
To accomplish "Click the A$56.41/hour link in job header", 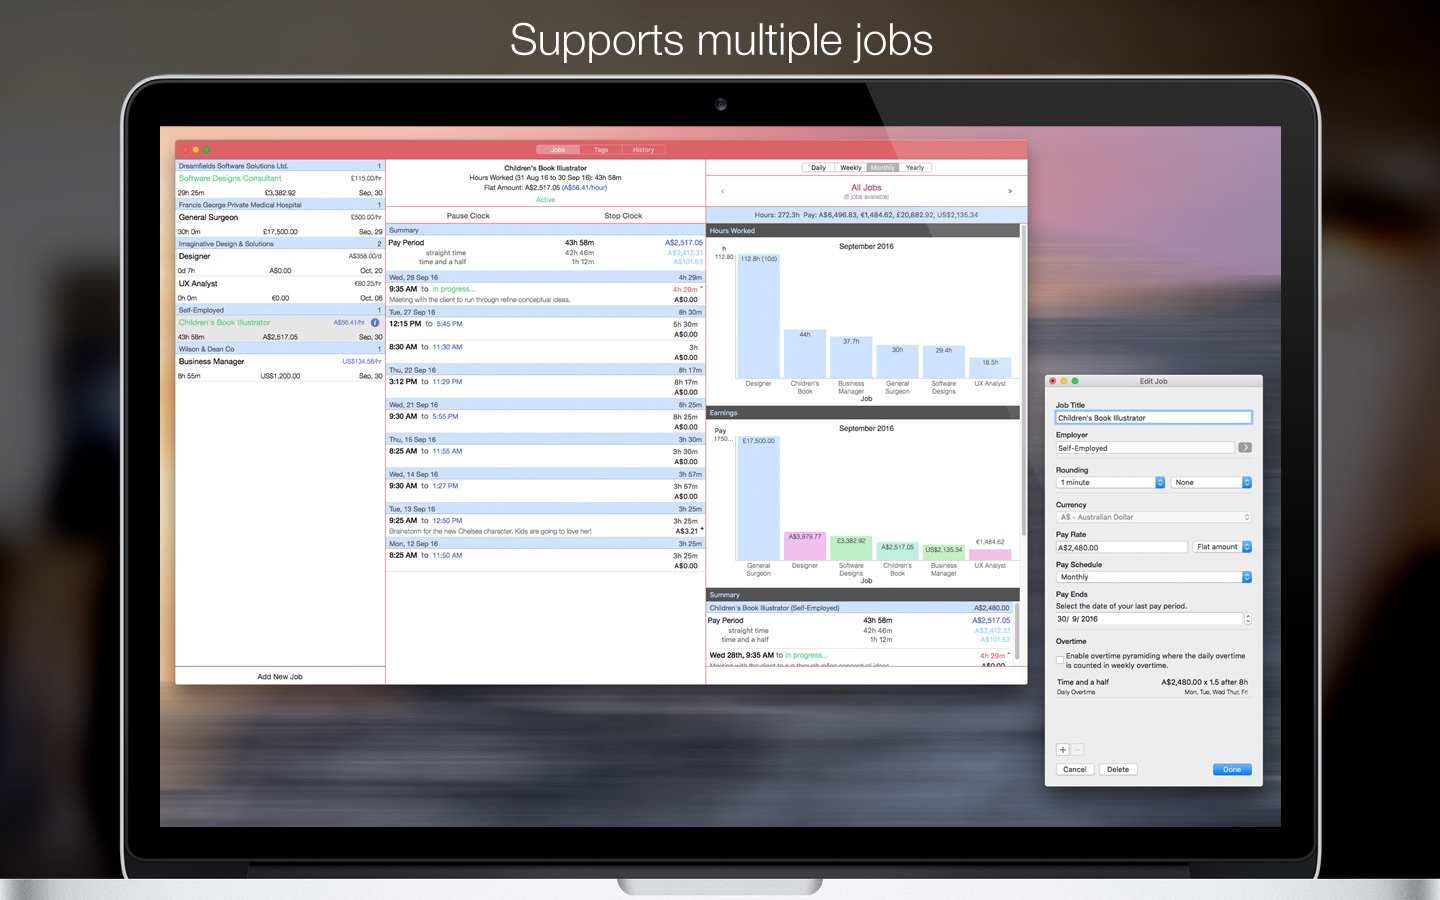I will pyautogui.click(x=585, y=188).
